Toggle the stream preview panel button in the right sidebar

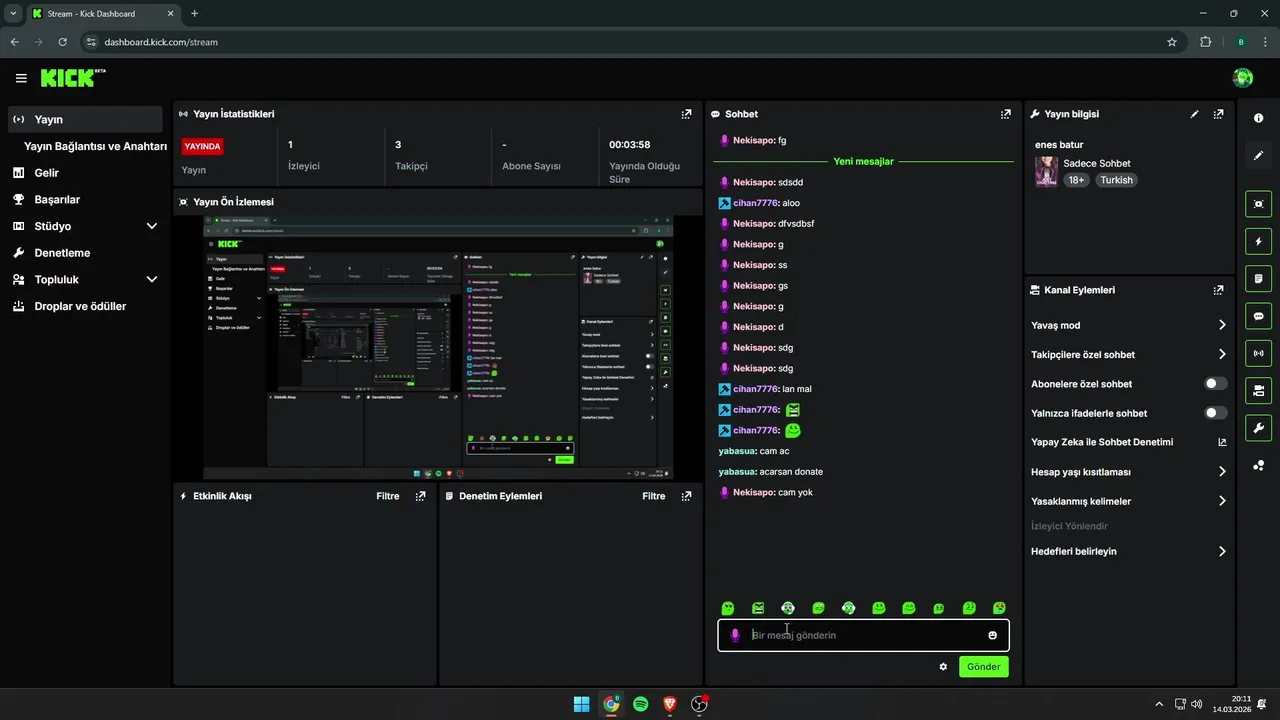pyautogui.click(x=1258, y=204)
